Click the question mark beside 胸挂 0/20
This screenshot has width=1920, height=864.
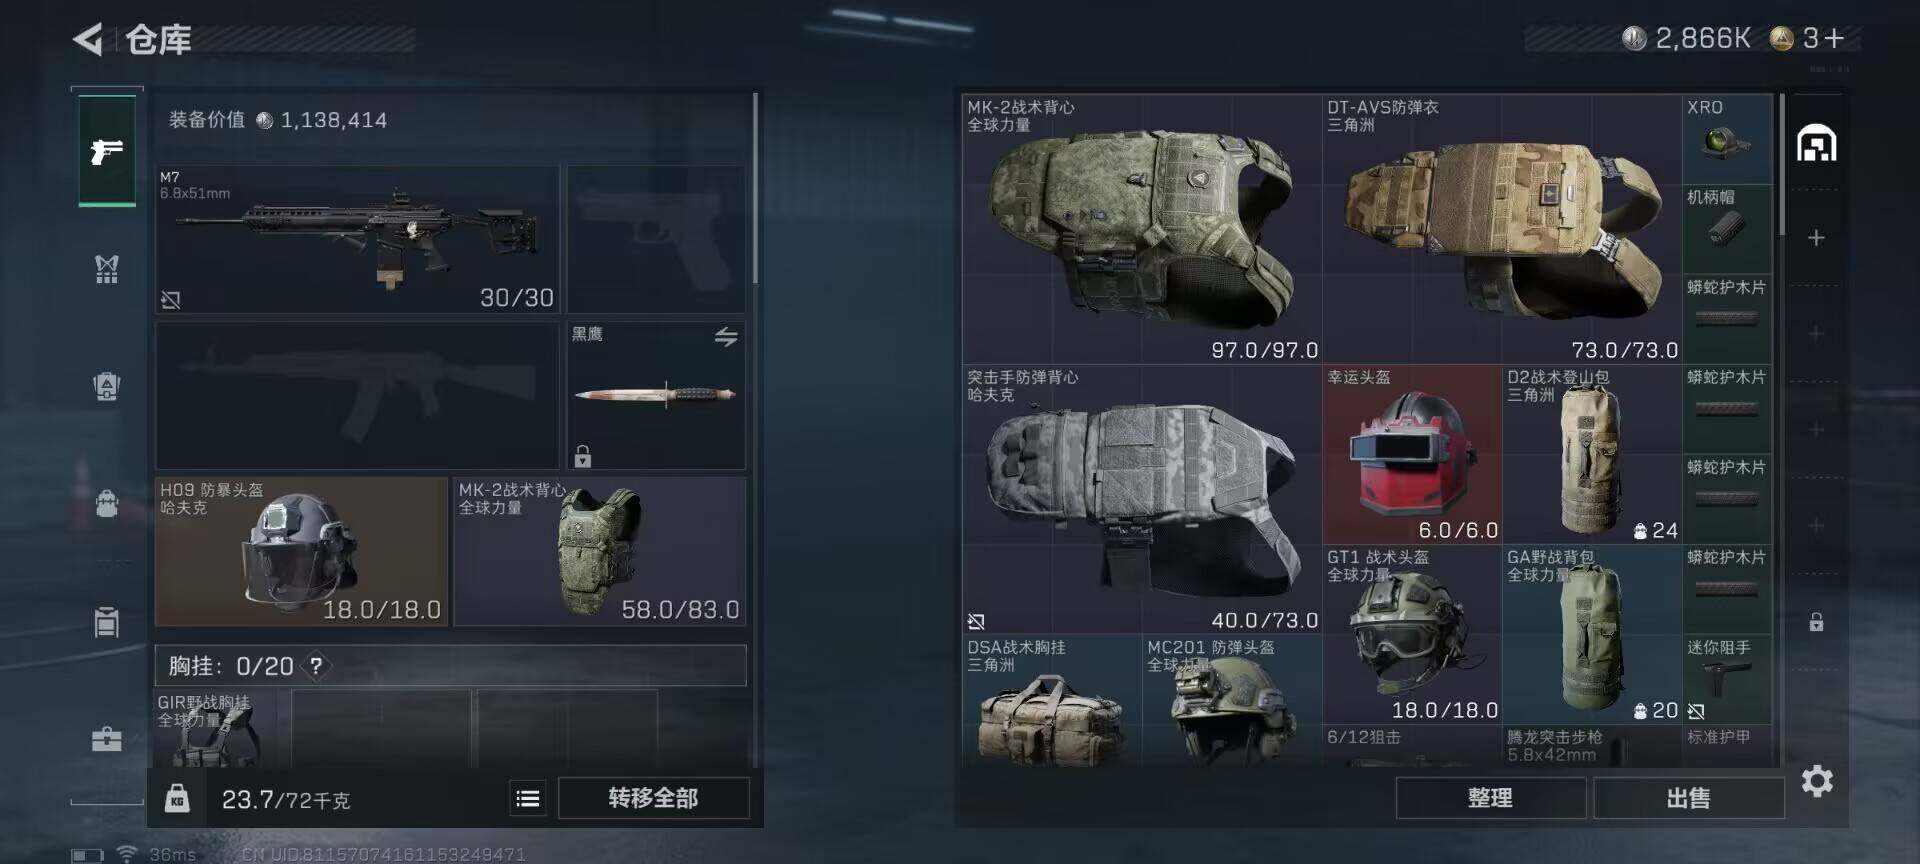click(x=316, y=666)
